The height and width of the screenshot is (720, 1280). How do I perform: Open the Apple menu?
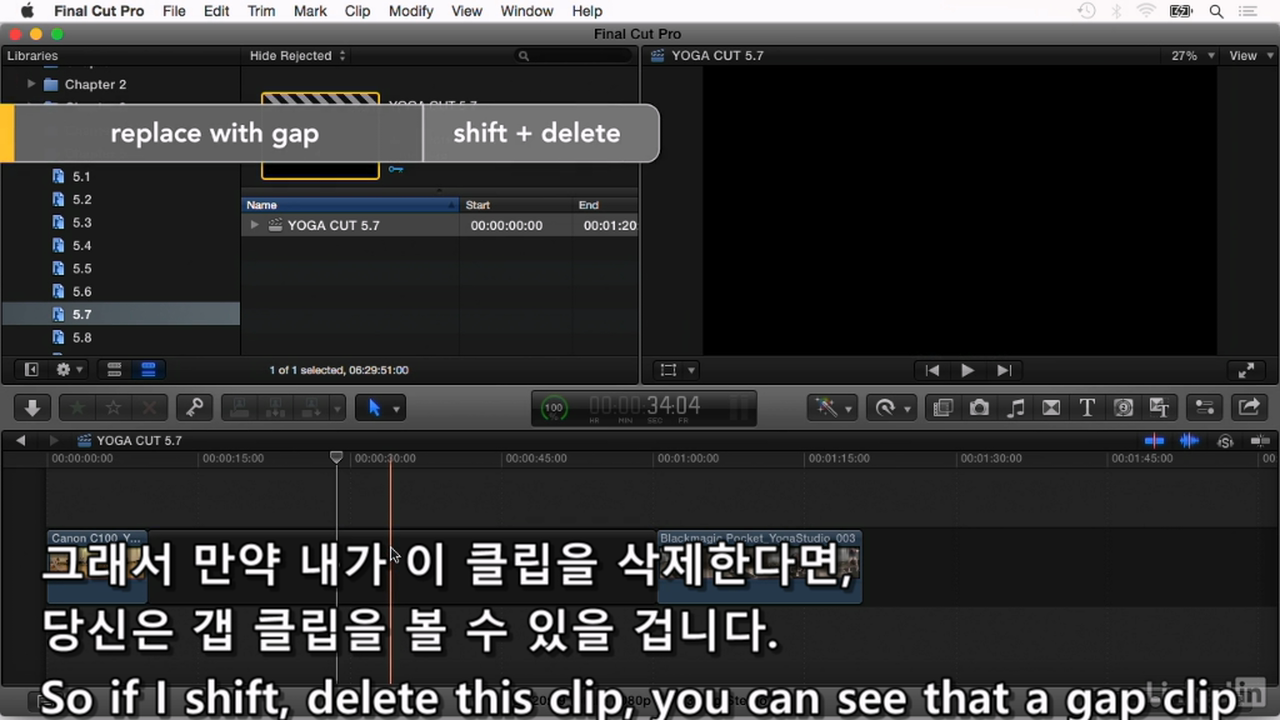pos(27,11)
